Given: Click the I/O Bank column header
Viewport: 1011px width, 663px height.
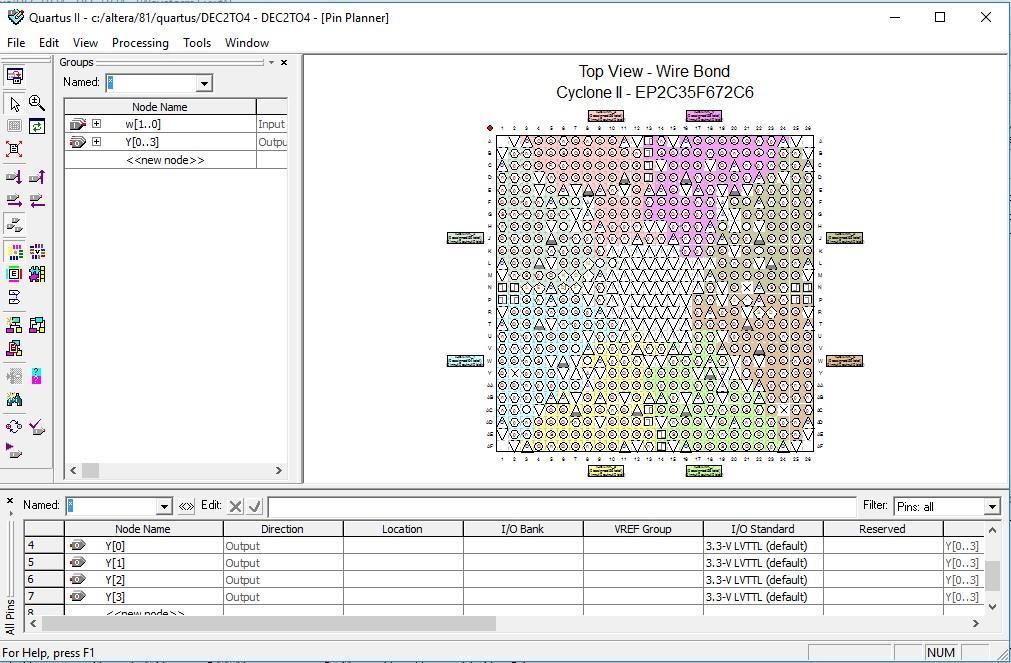Looking at the screenshot, I should 523,529.
